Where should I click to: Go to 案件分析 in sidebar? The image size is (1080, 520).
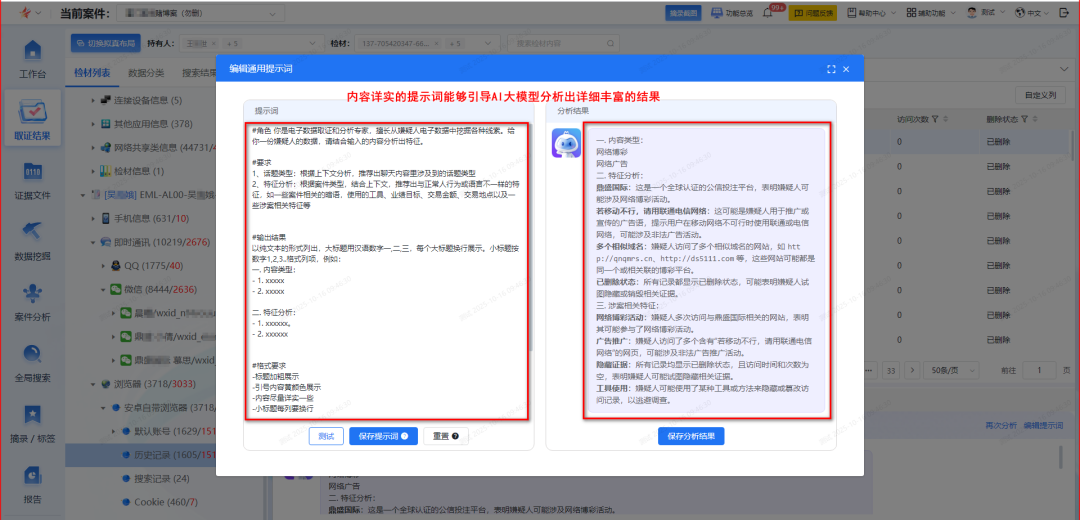point(32,302)
